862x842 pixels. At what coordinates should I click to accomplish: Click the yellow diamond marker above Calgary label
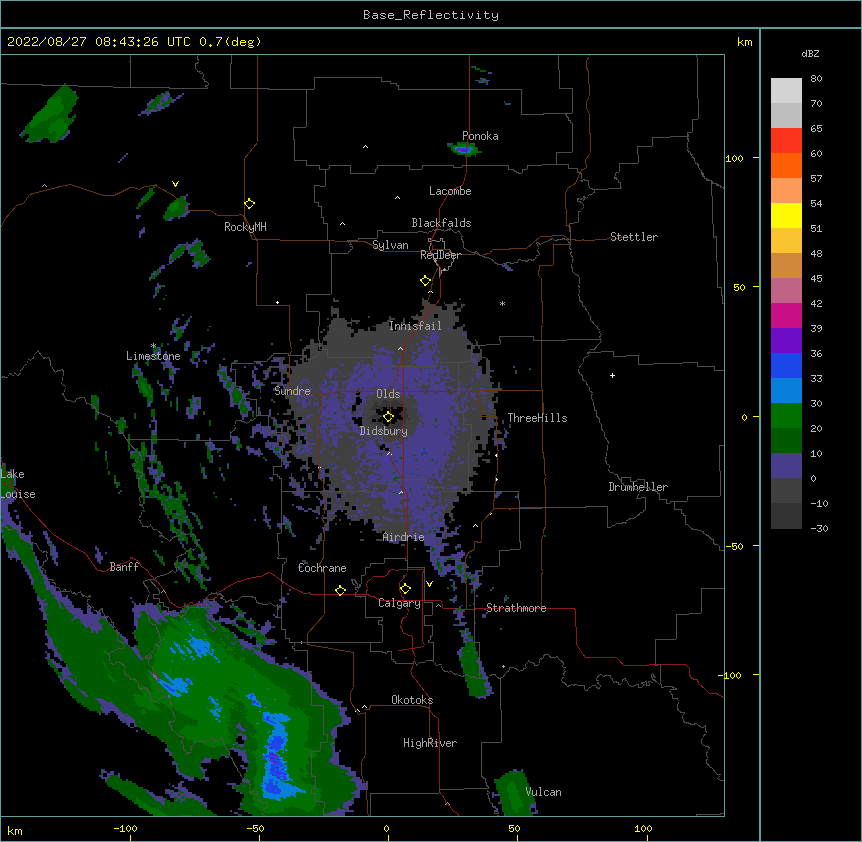click(x=405, y=589)
